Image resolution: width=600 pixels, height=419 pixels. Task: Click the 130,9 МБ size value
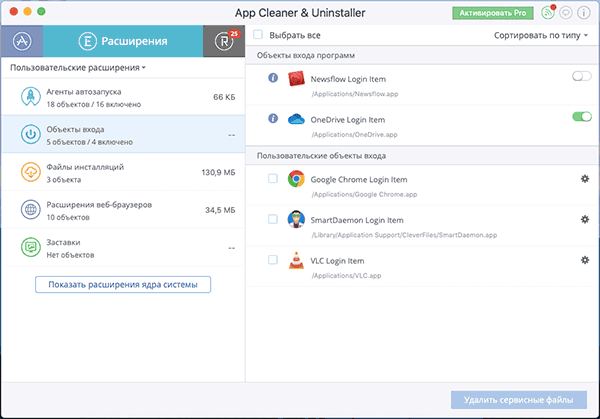[218, 173]
